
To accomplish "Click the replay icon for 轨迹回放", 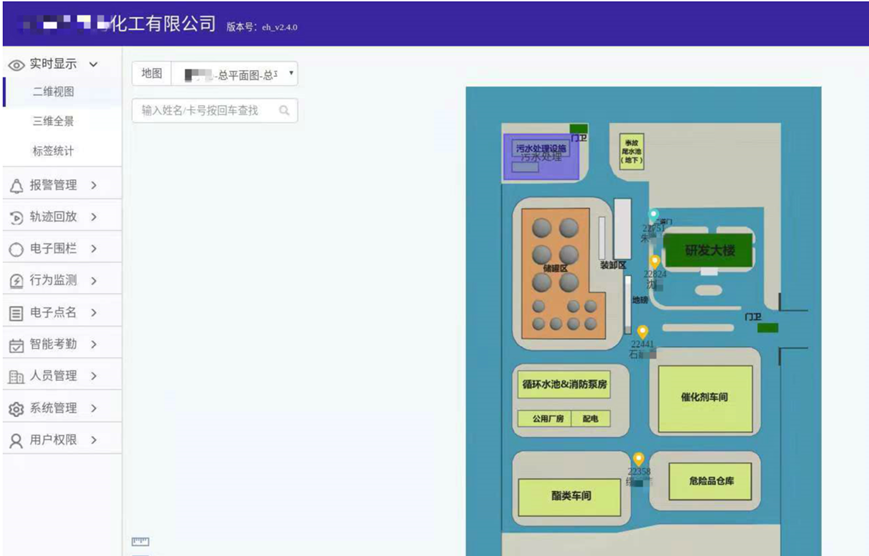I will point(16,217).
